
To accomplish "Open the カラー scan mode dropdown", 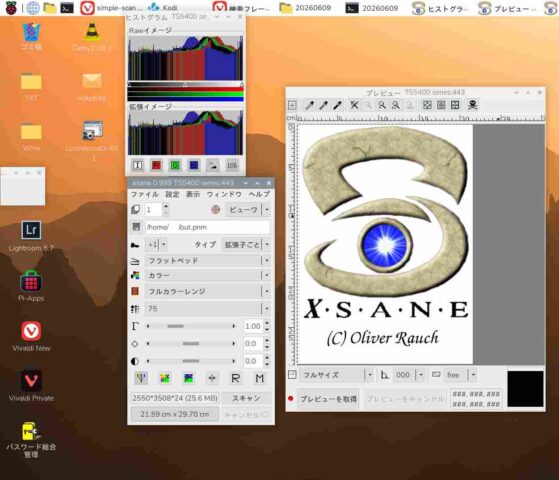I will [207, 276].
